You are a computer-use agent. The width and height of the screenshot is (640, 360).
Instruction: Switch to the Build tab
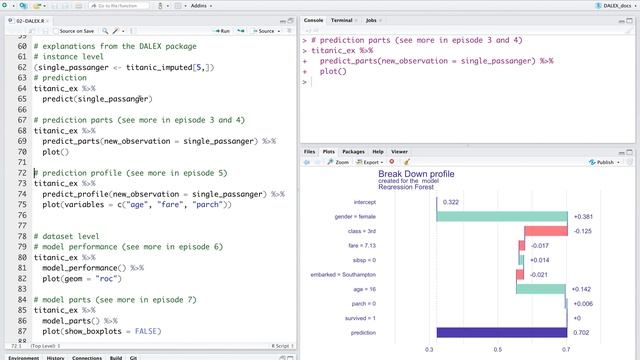tap(116, 358)
